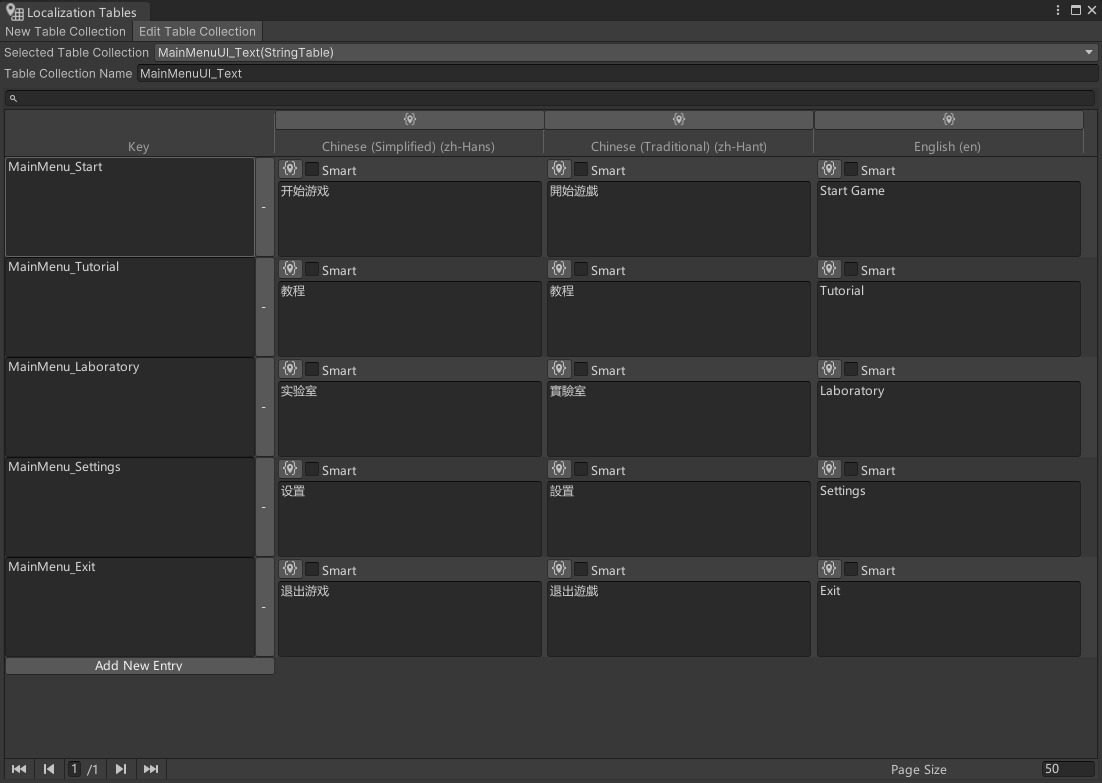Focus the Table Collection Name field
1102x783 pixels.
coord(617,74)
